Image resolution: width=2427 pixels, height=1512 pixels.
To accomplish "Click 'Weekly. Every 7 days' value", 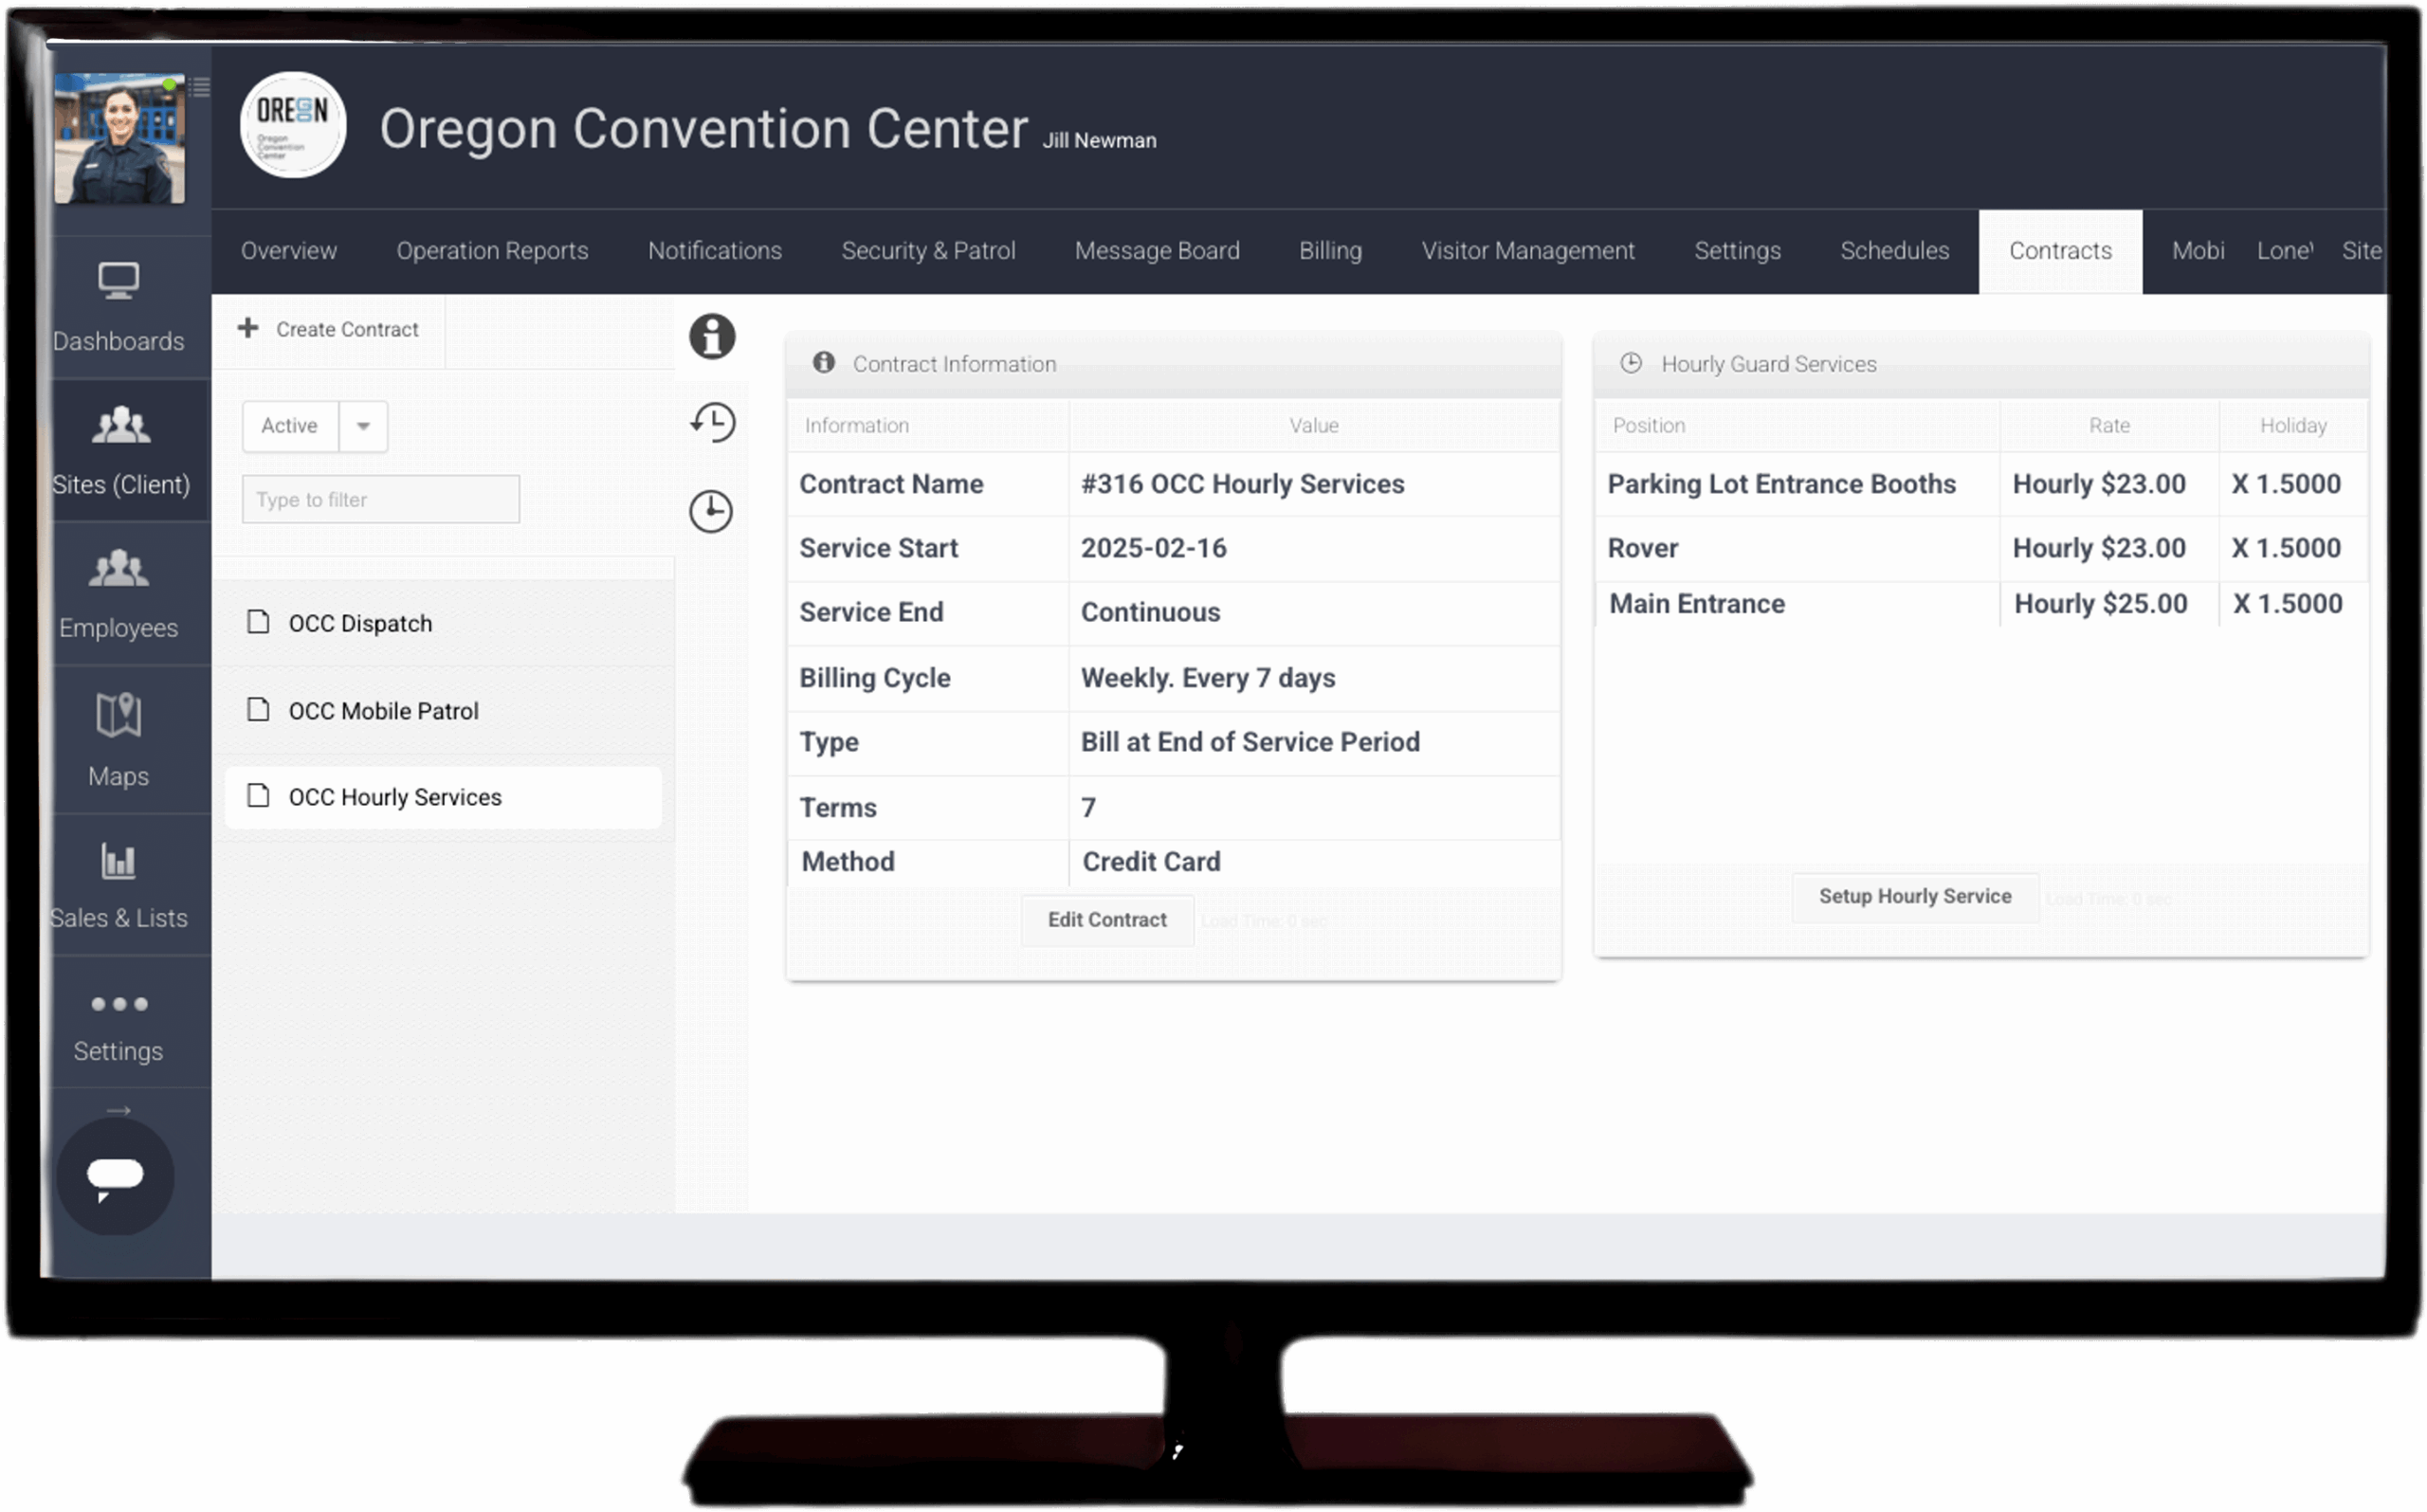I will [1208, 678].
